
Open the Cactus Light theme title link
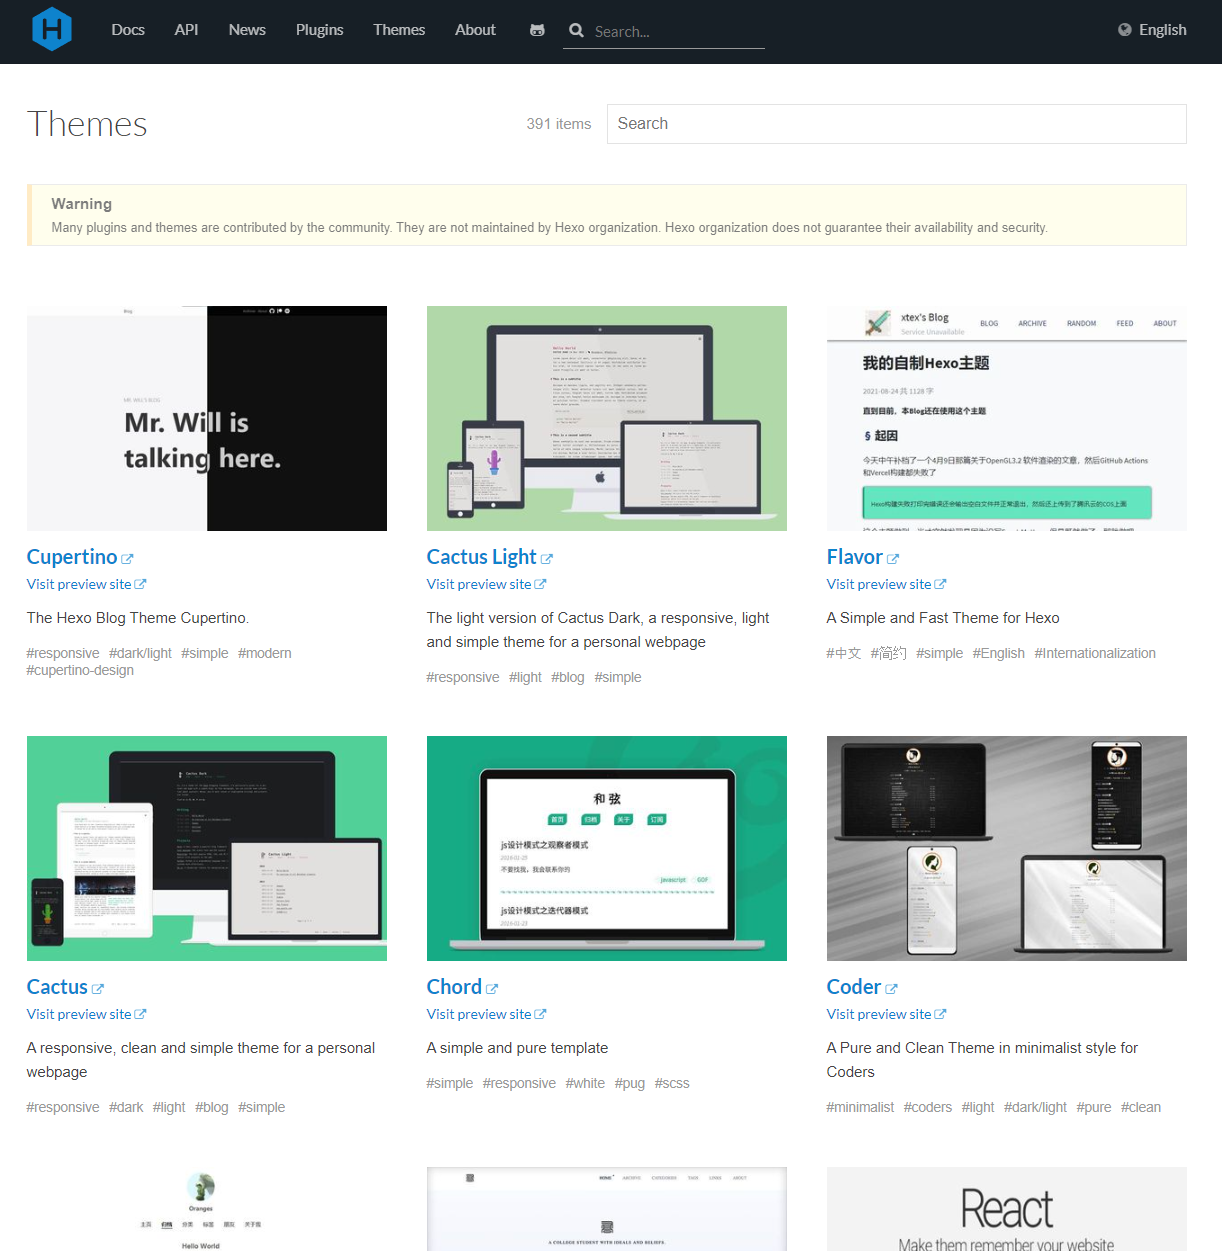pyautogui.click(x=482, y=557)
